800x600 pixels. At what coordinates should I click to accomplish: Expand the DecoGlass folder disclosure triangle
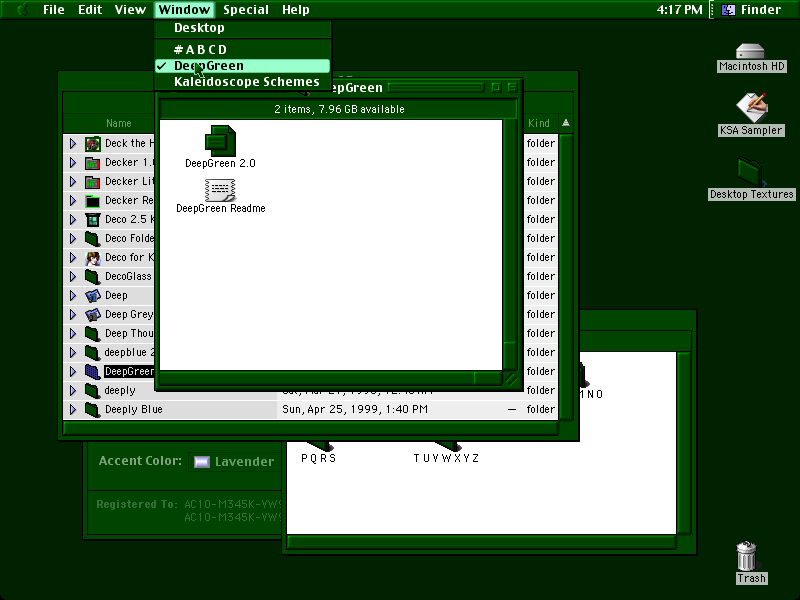click(x=72, y=276)
